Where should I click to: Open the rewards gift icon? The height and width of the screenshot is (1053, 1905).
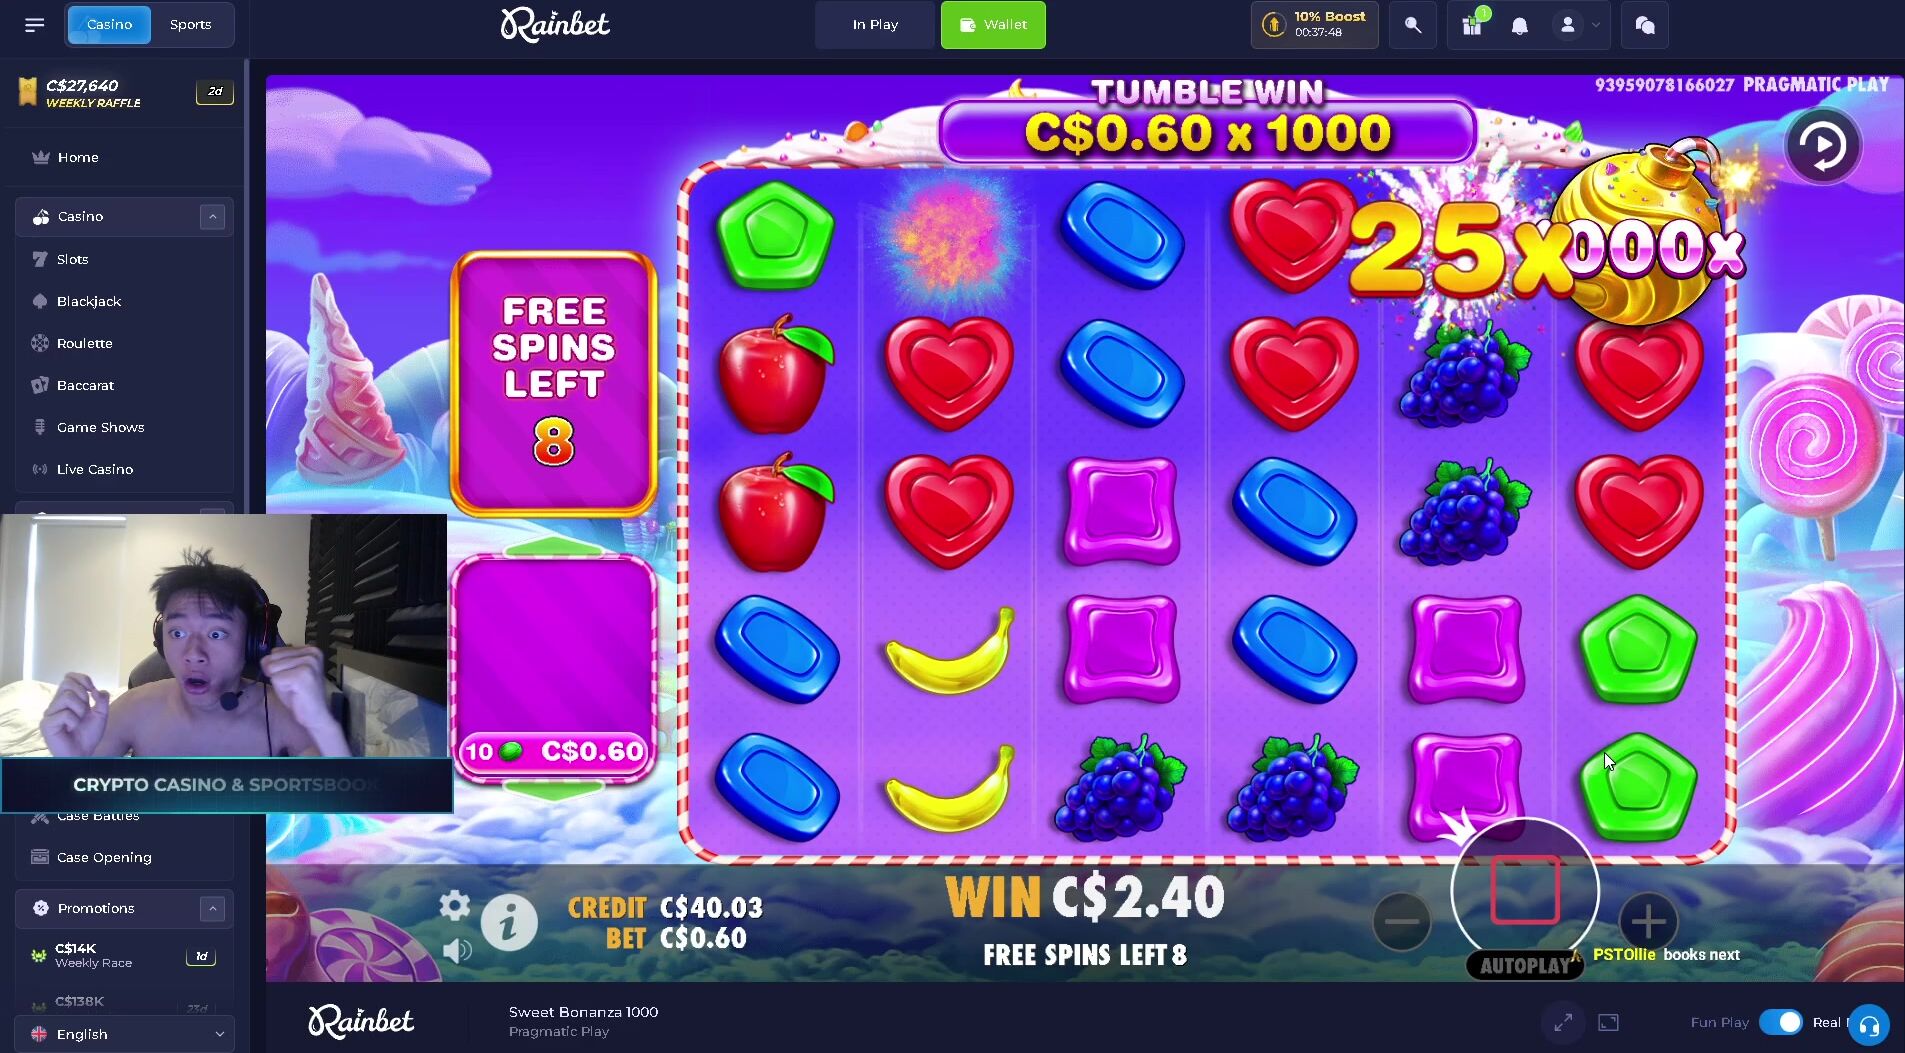tap(1472, 25)
